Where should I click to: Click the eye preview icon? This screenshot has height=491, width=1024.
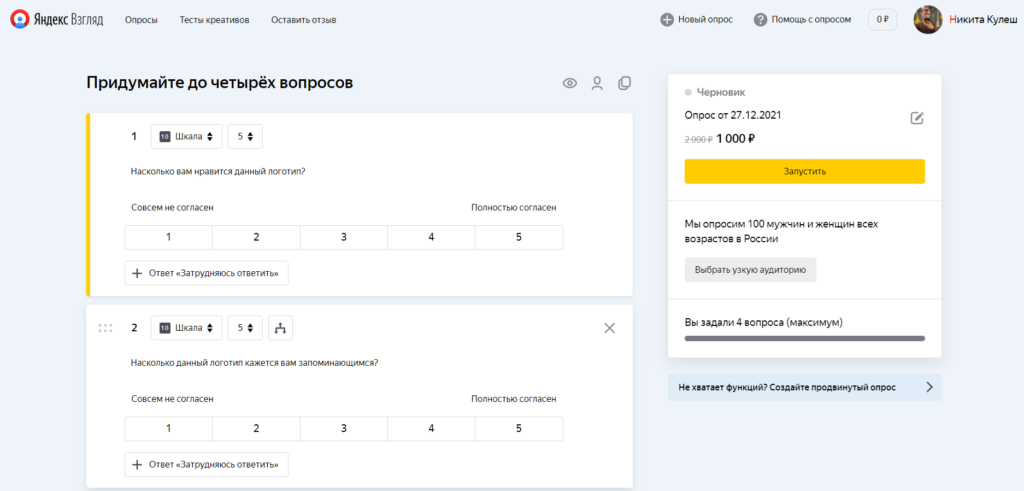point(570,84)
